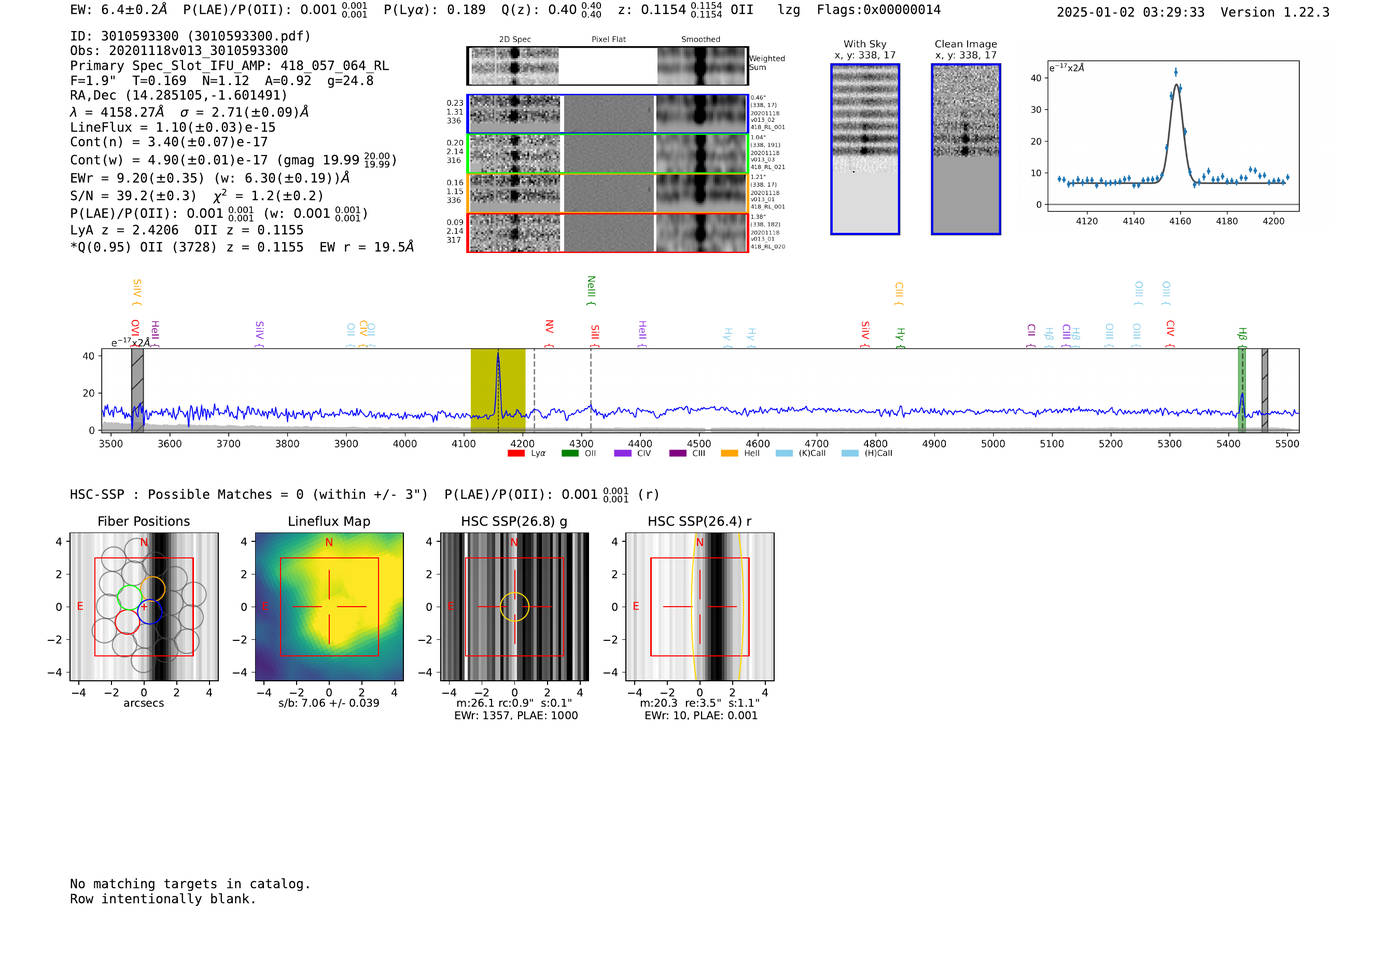1400x953 pixels.
Task: Click the Pixel Flat column header
Action: click(608, 39)
